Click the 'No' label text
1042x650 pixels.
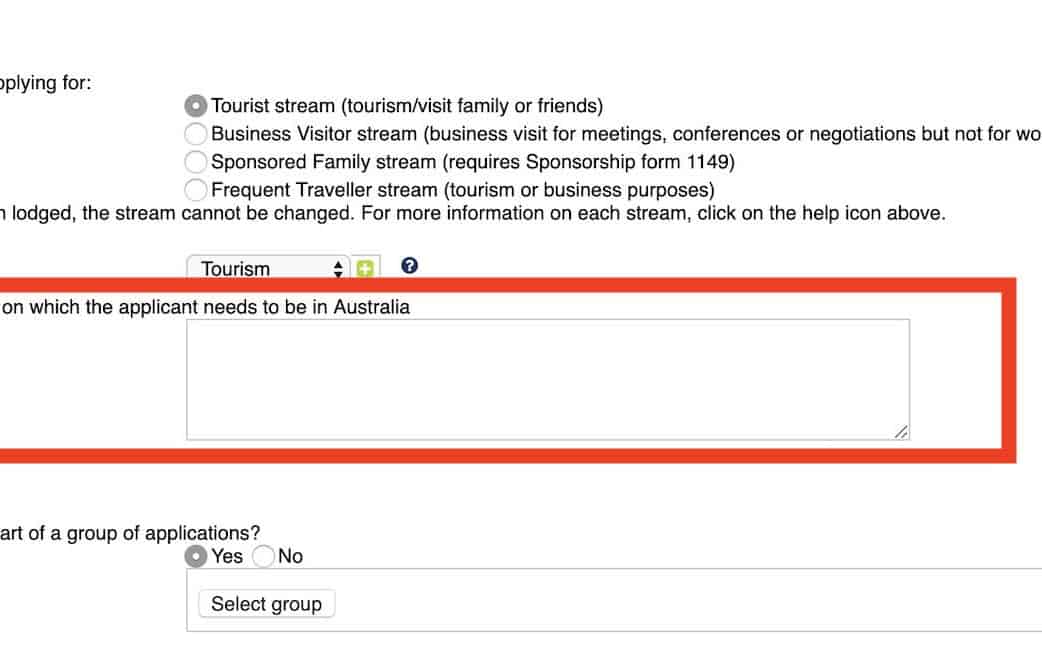click(x=290, y=556)
